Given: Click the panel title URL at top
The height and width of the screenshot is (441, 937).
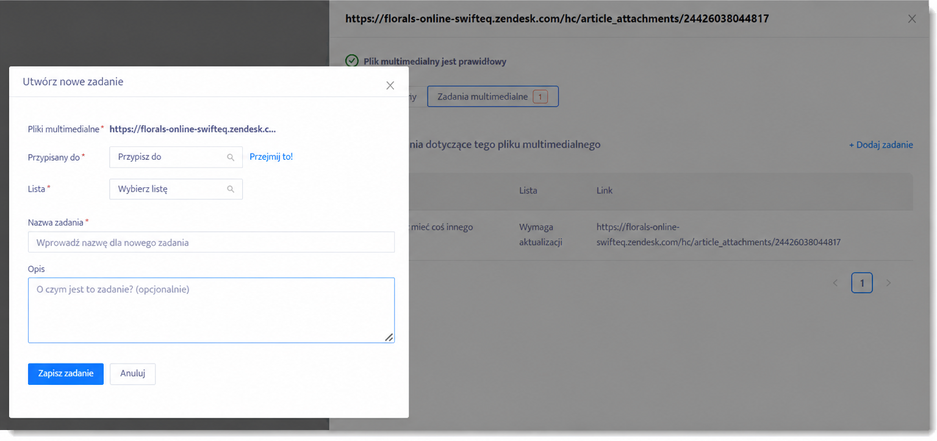Looking at the screenshot, I should pyautogui.click(x=557, y=19).
